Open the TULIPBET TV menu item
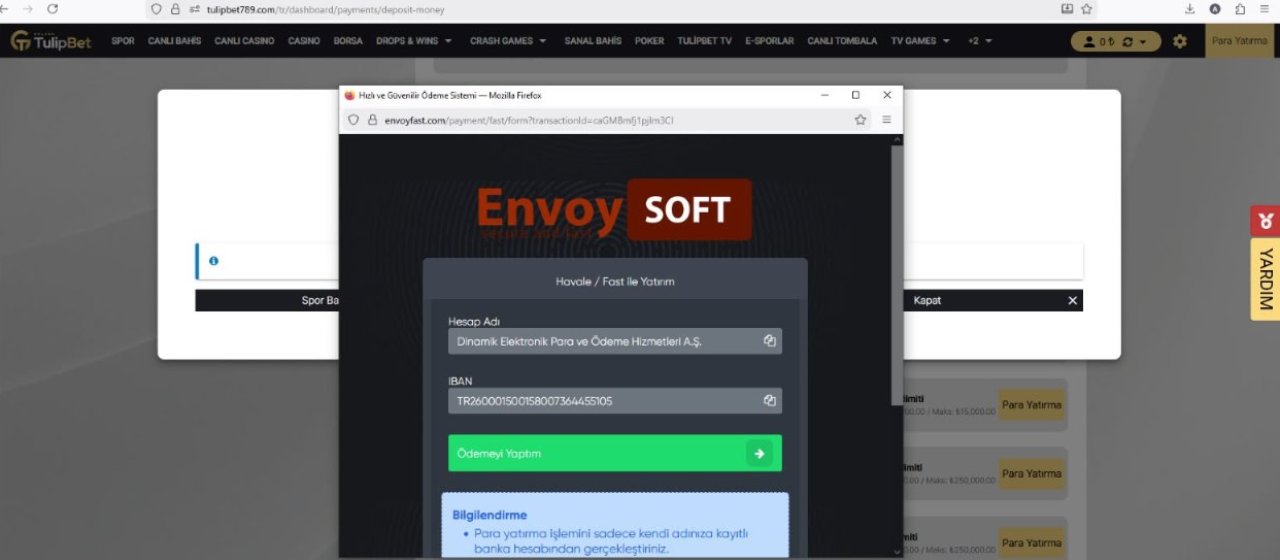1280x560 pixels. pos(704,41)
